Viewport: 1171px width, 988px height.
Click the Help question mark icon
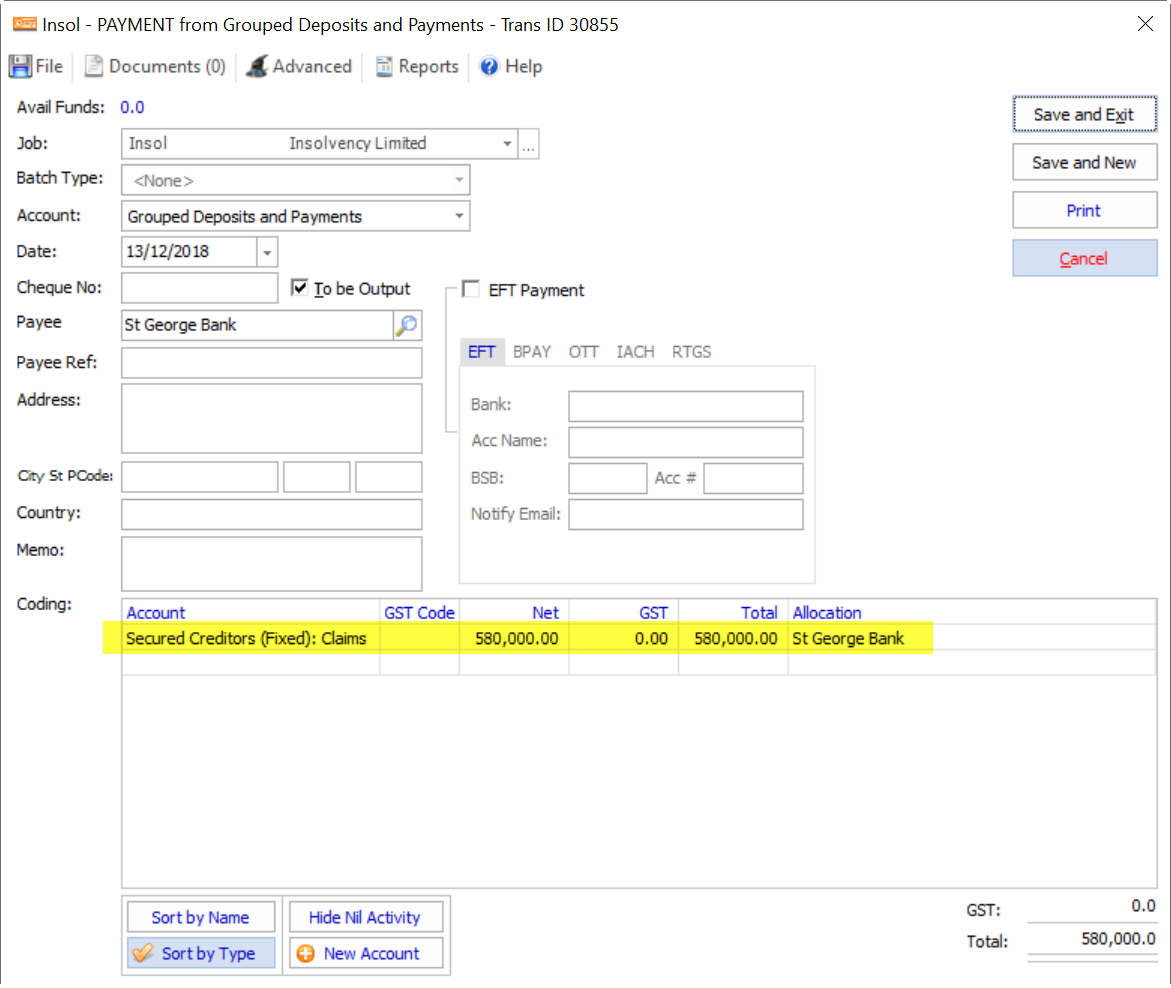click(489, 66)
